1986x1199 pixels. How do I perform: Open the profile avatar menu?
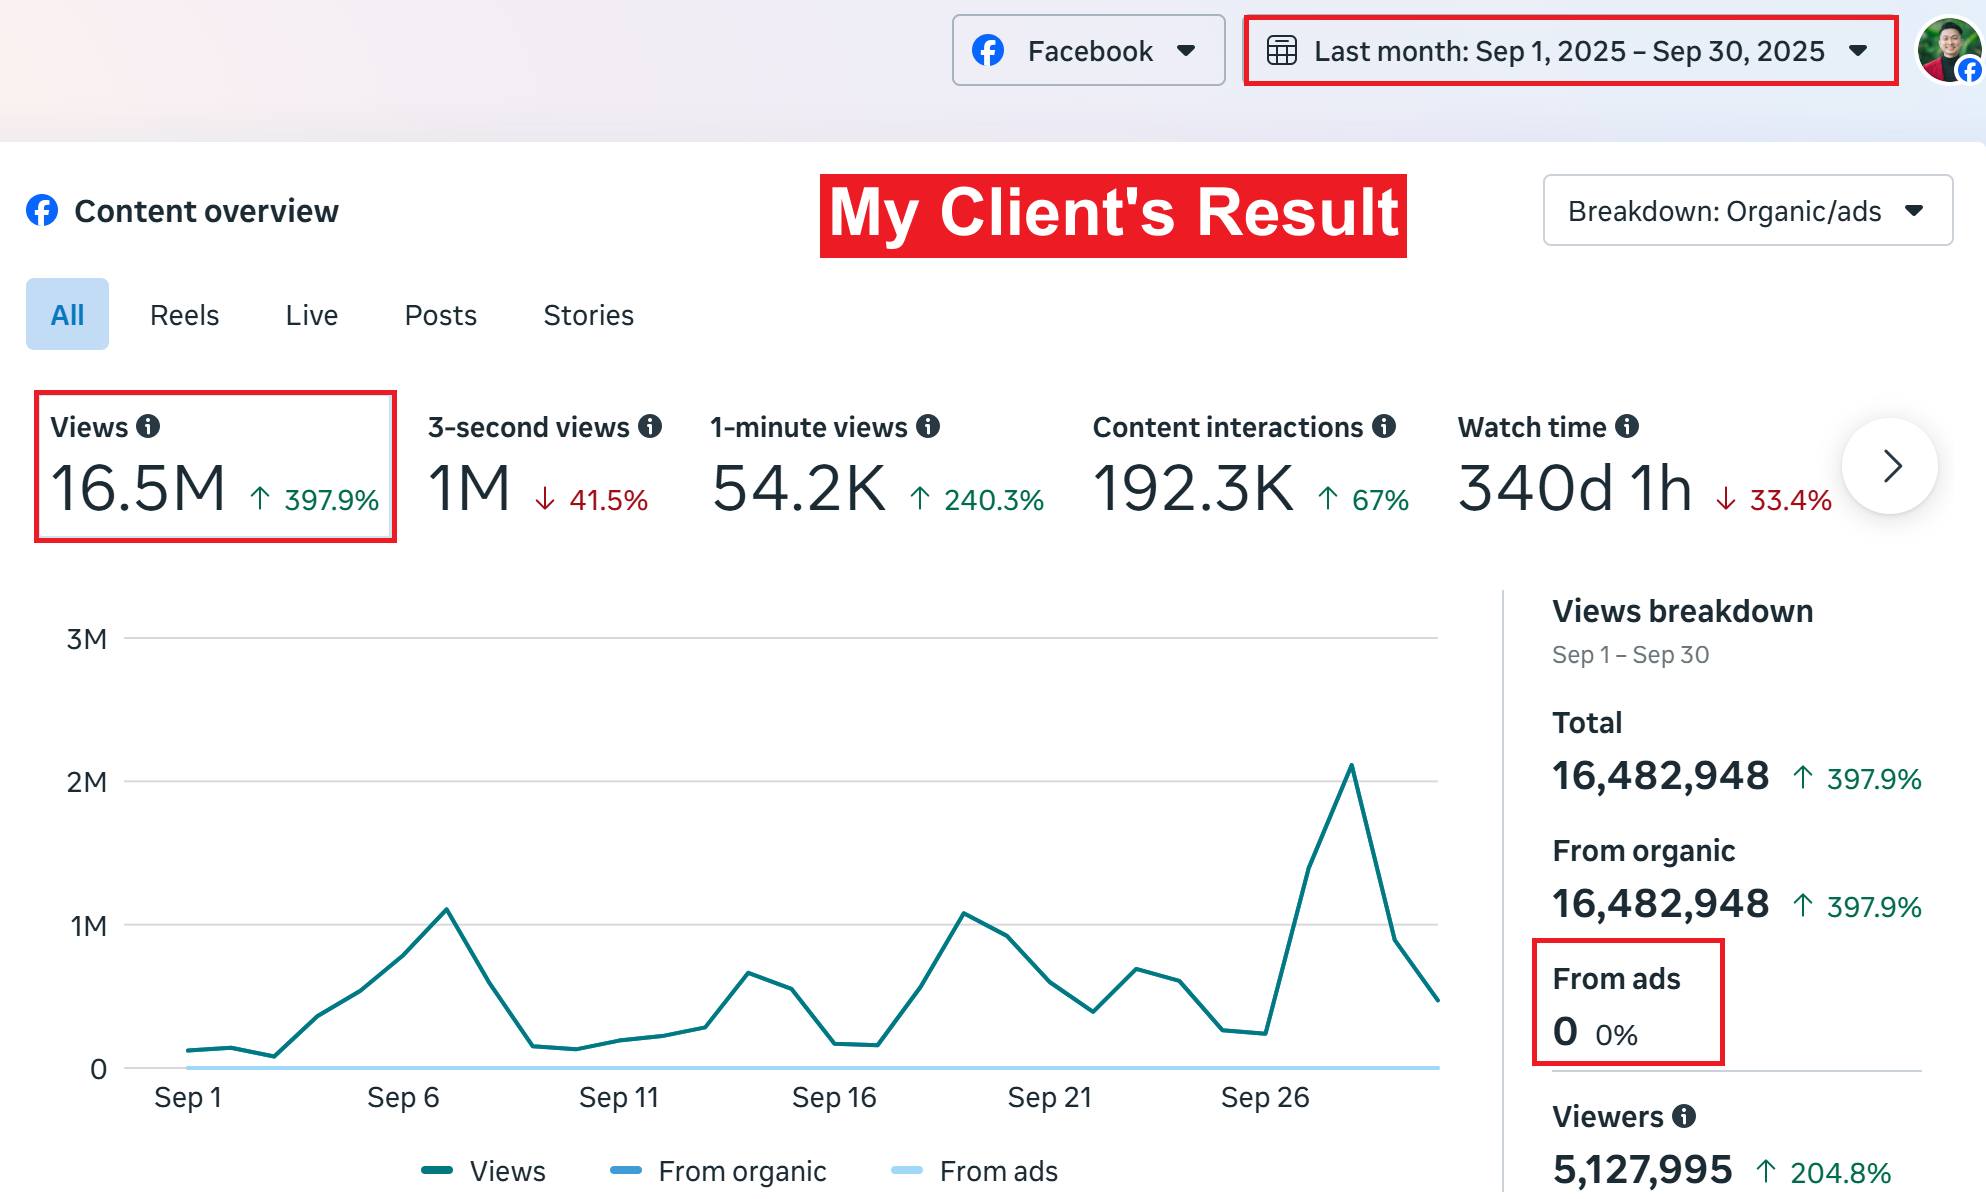[1948, 50]
